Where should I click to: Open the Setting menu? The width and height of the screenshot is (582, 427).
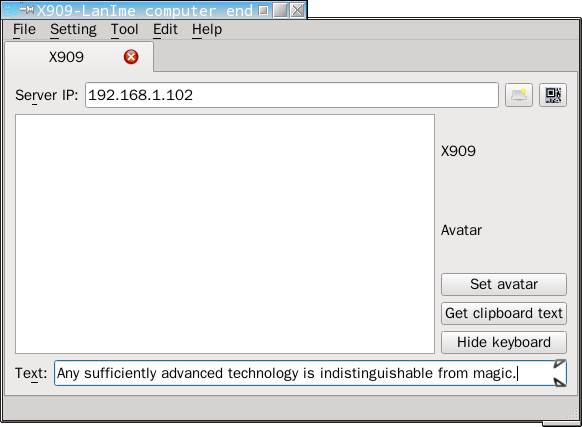coord(73,29)
